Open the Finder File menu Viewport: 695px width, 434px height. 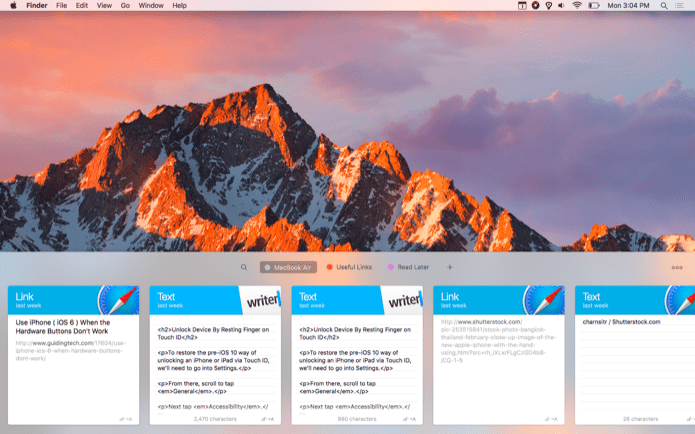(62, 5)
